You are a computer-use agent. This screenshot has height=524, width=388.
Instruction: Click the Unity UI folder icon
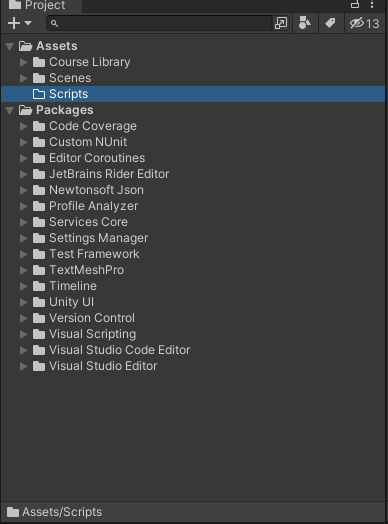coord(39,302)
